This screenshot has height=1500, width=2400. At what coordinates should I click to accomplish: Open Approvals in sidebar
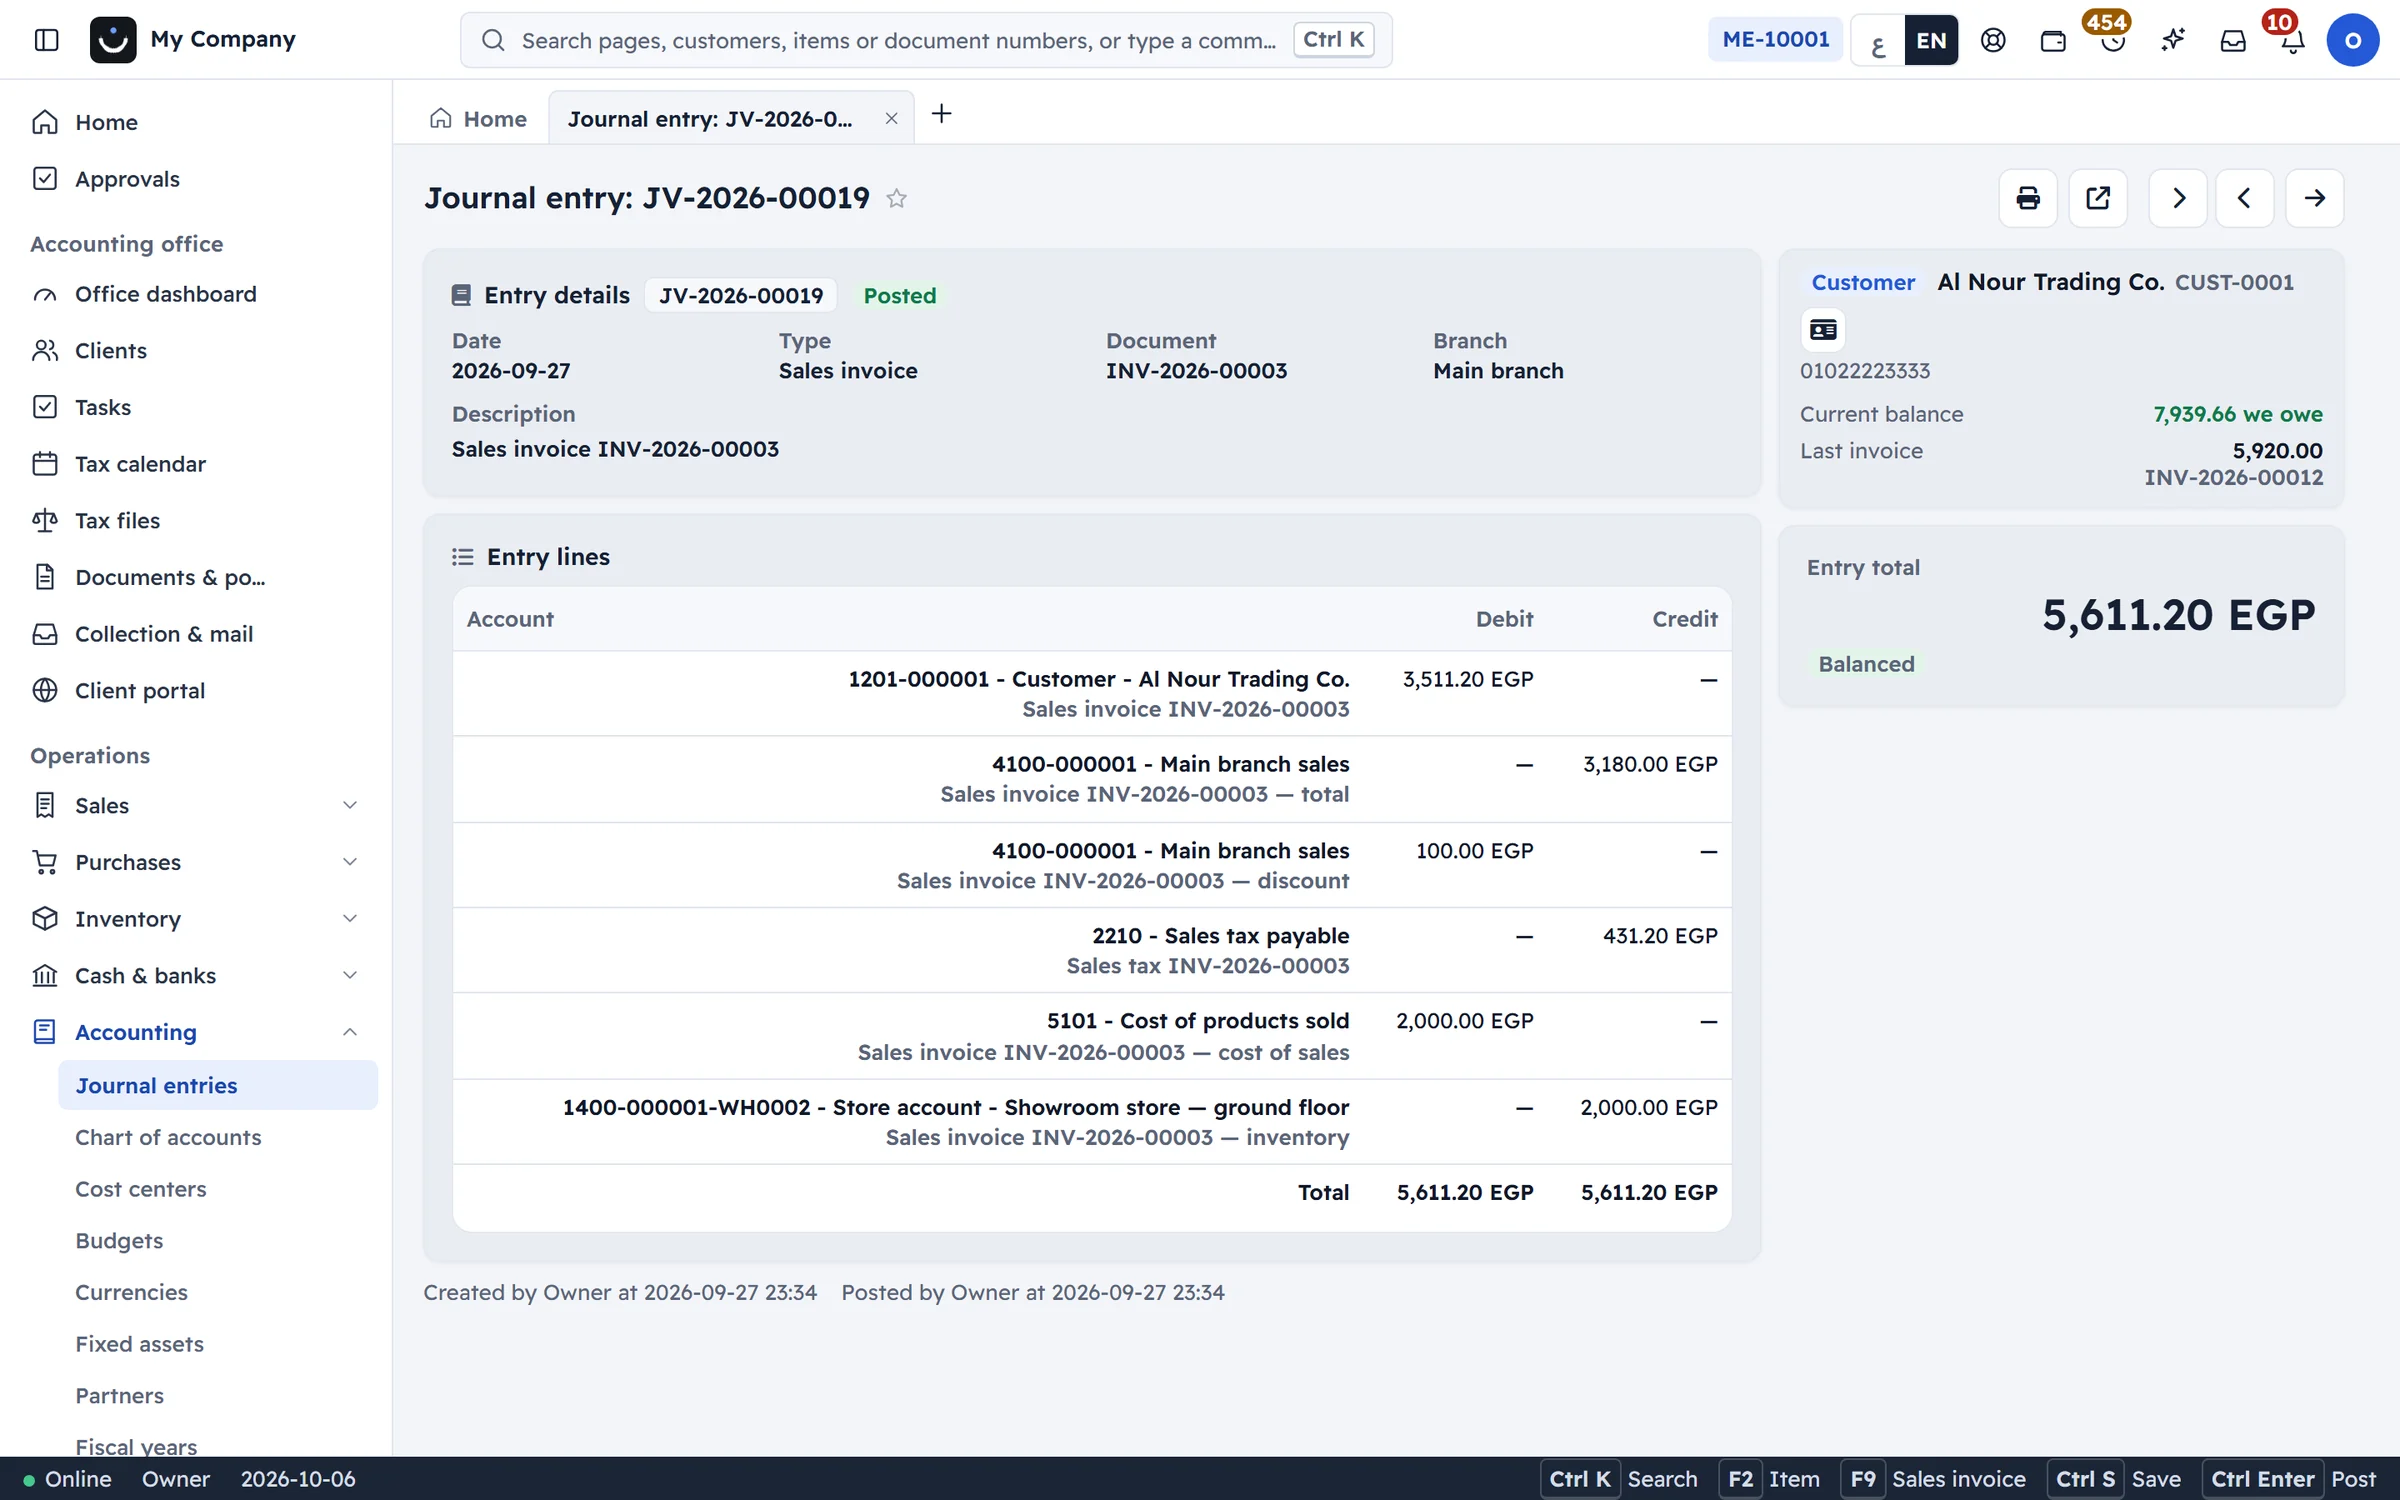pyautogui.click(x=127, y=179)
